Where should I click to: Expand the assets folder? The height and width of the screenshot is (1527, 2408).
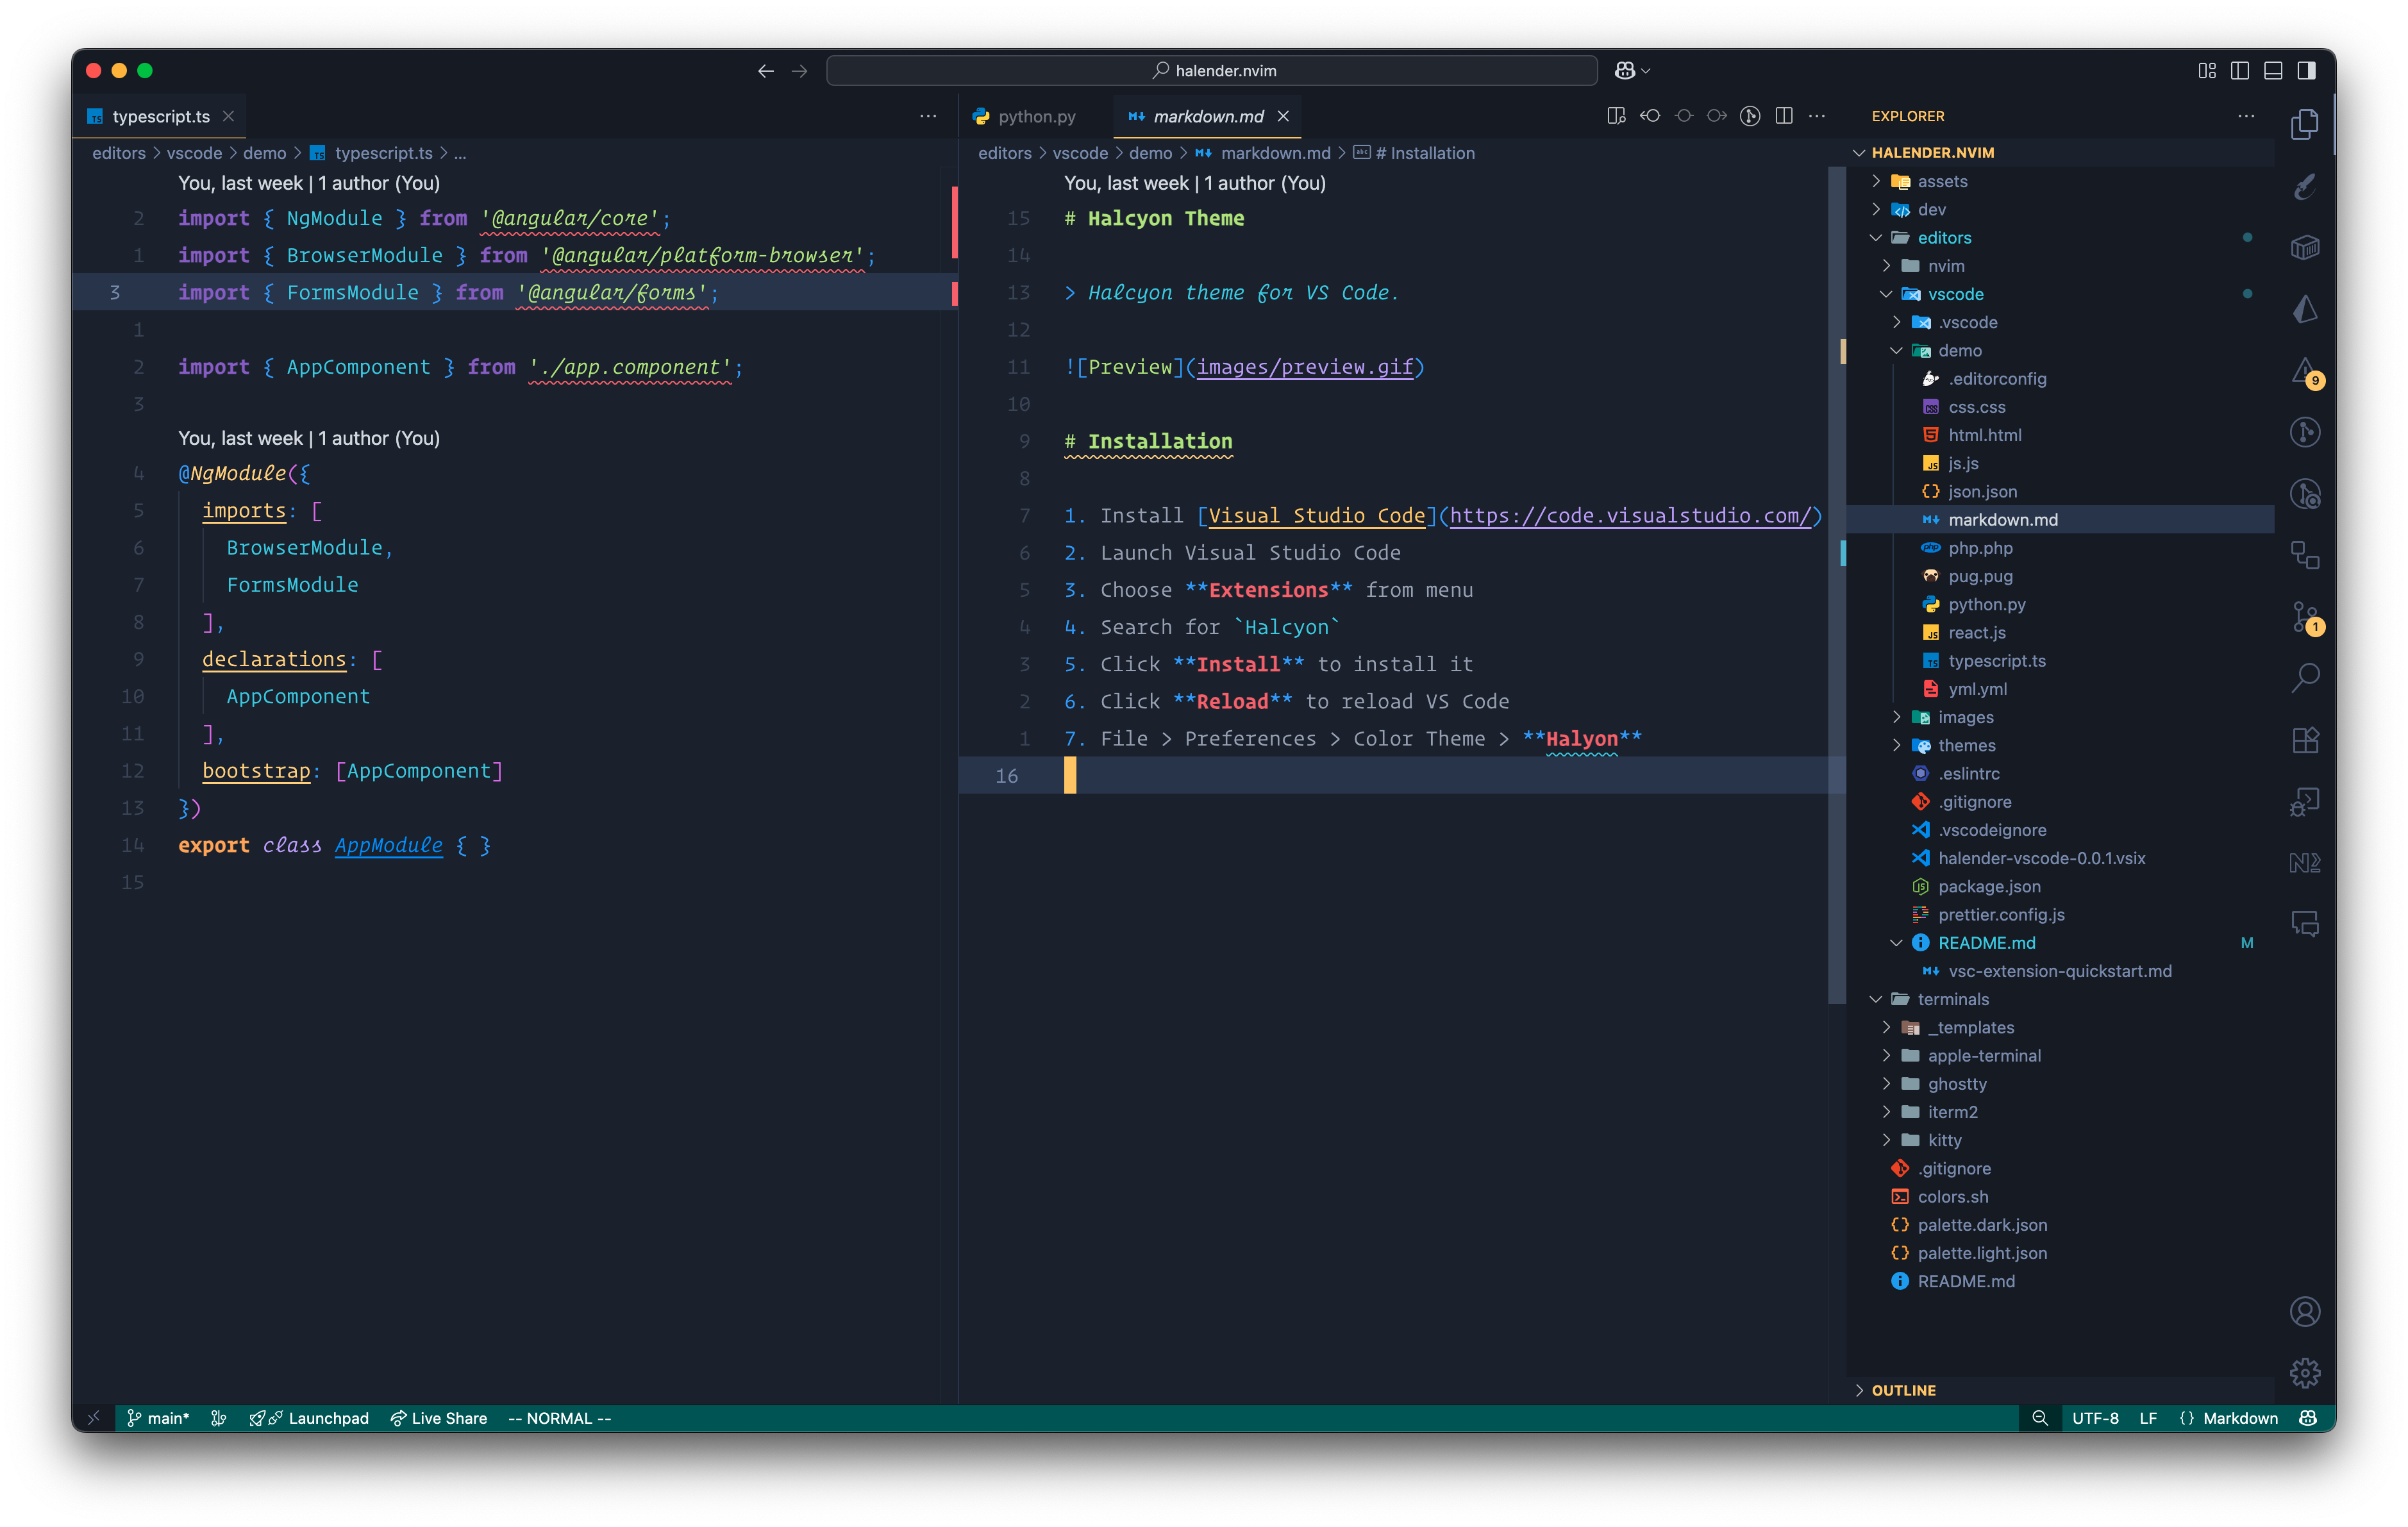pyautogui.click(x=1942, y=181)
